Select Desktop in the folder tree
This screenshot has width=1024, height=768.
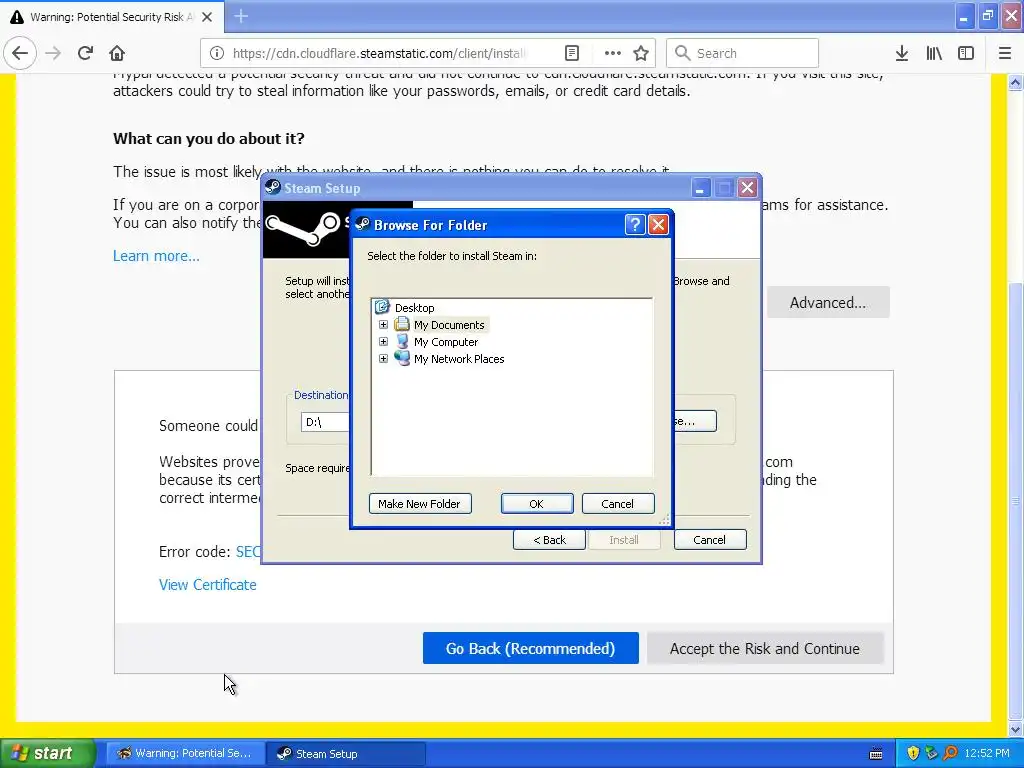tap(414, 308)
